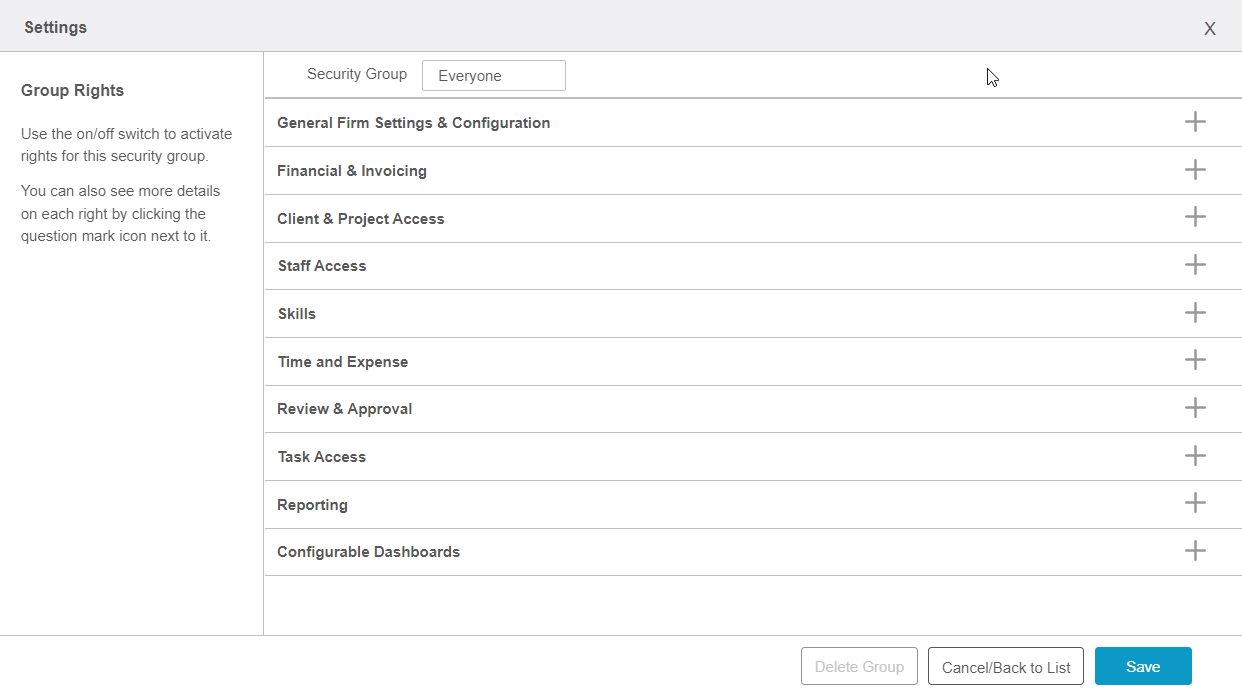
Task: Focus the Security Group name field
Action: [x=493, y=76]
